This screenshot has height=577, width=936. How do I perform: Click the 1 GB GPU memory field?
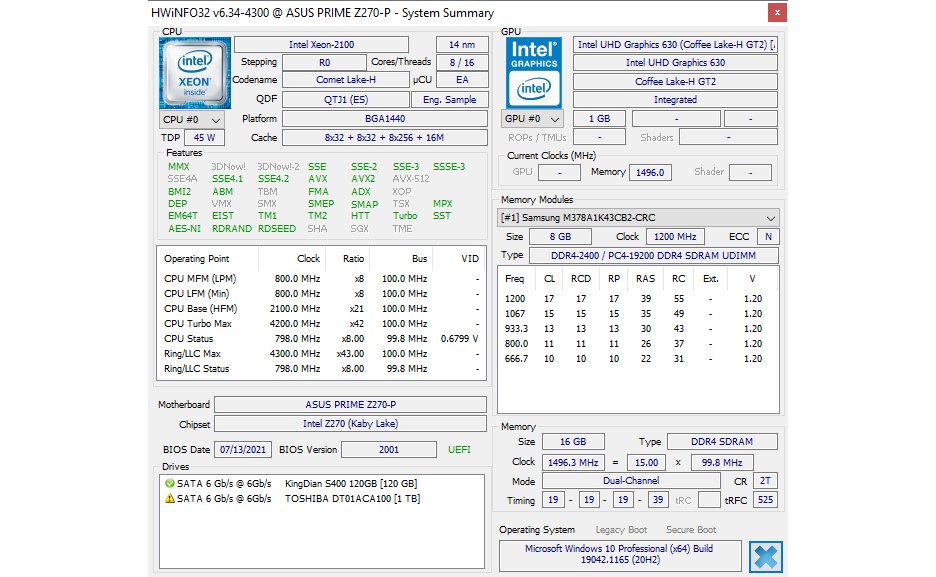pos(599,119)
